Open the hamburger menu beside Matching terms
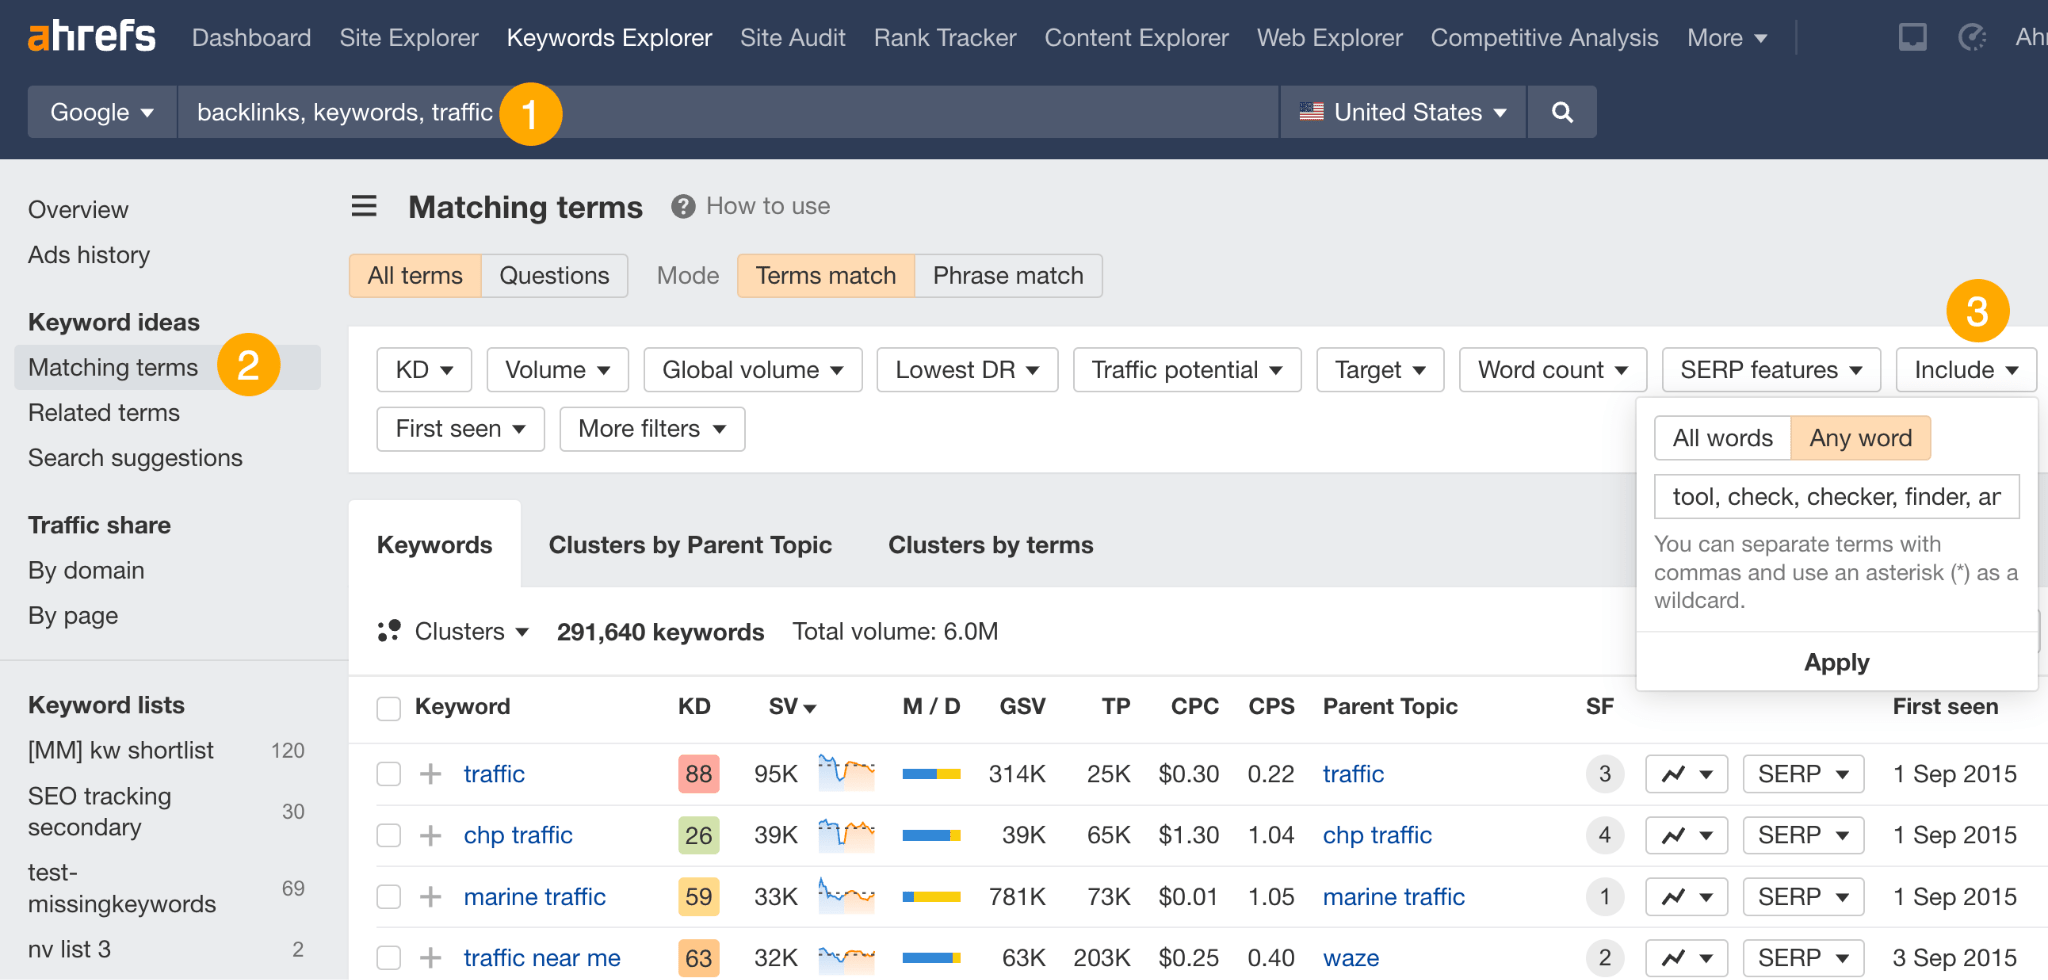The image size is (2048, 980). pyautogui.click(x=364, y=206)
